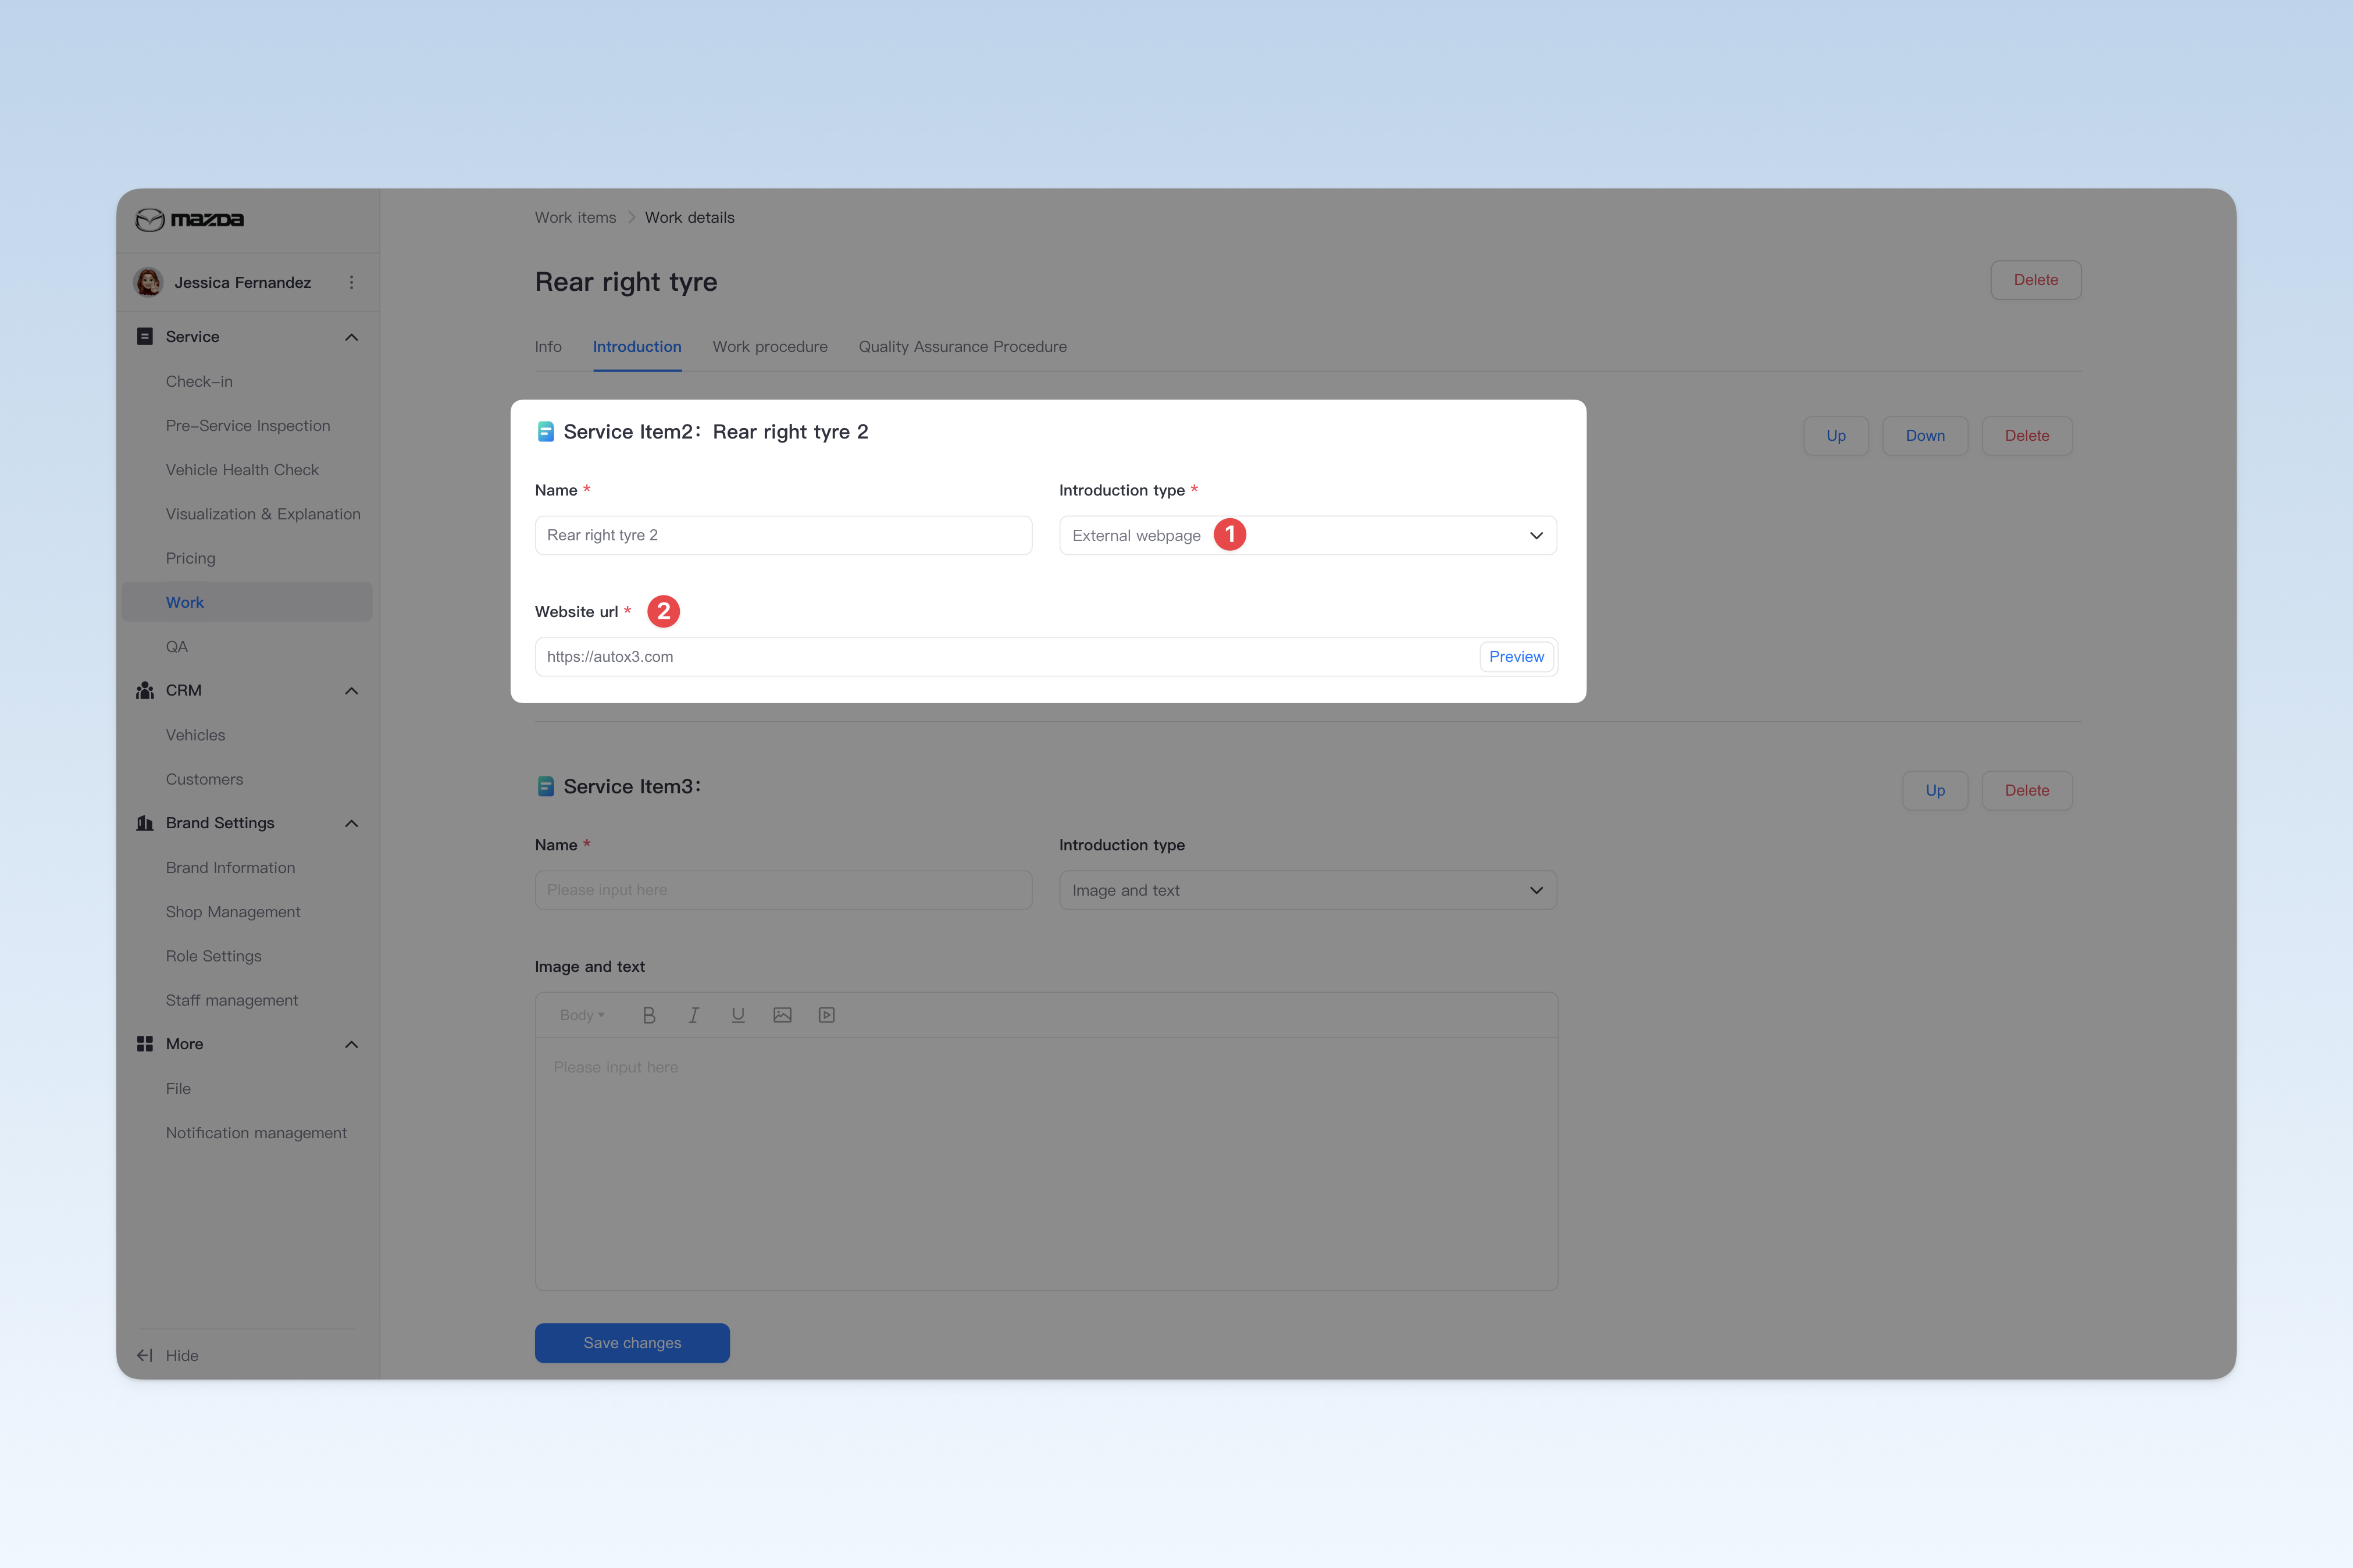Screen dimensions: 2353x1568
Task: Click the Hide sidebar arrow icon
Action: pyautogui.click(x=145, y=1355)
